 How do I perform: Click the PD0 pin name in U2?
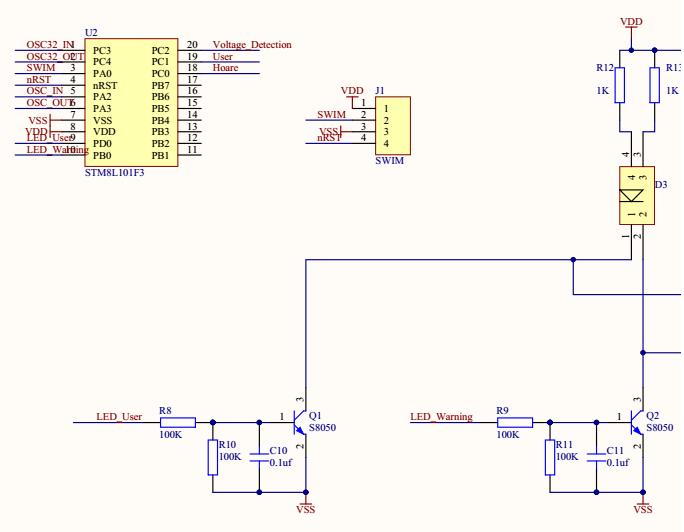click(102, 143)
